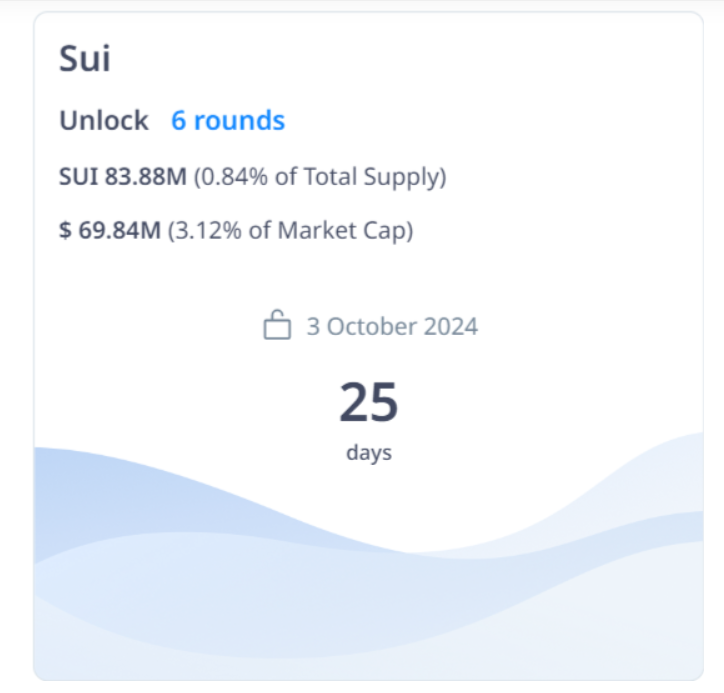This screenshot has height=693, width=724.
Task: Click the Sui card title
Action: [x=85, y=58]
